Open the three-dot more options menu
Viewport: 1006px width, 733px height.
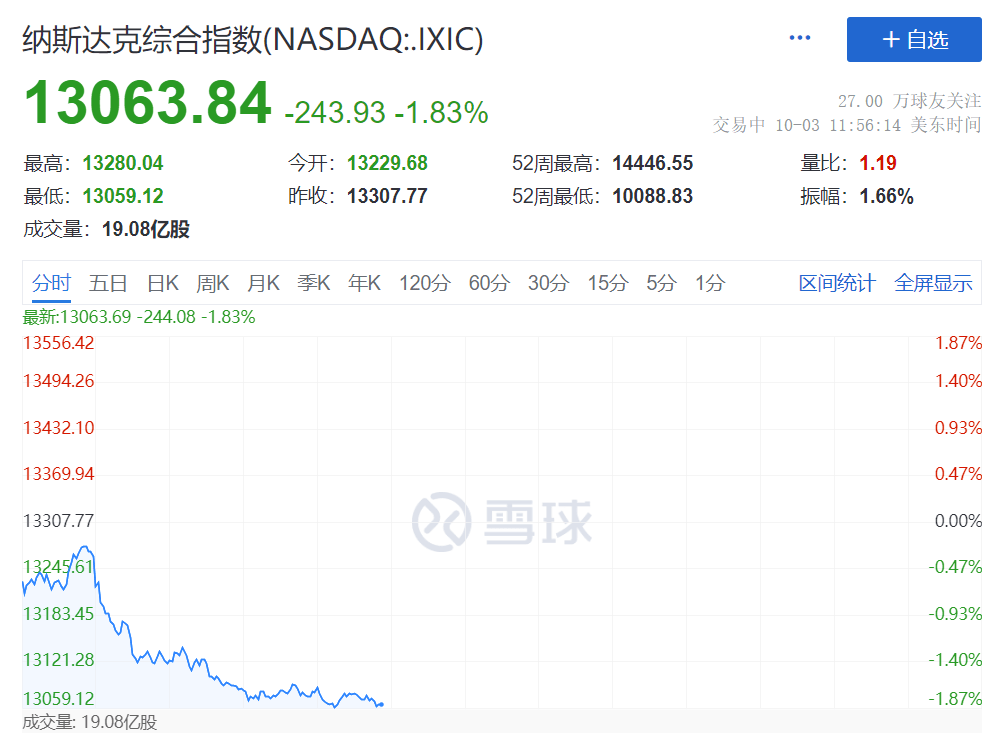799,39
